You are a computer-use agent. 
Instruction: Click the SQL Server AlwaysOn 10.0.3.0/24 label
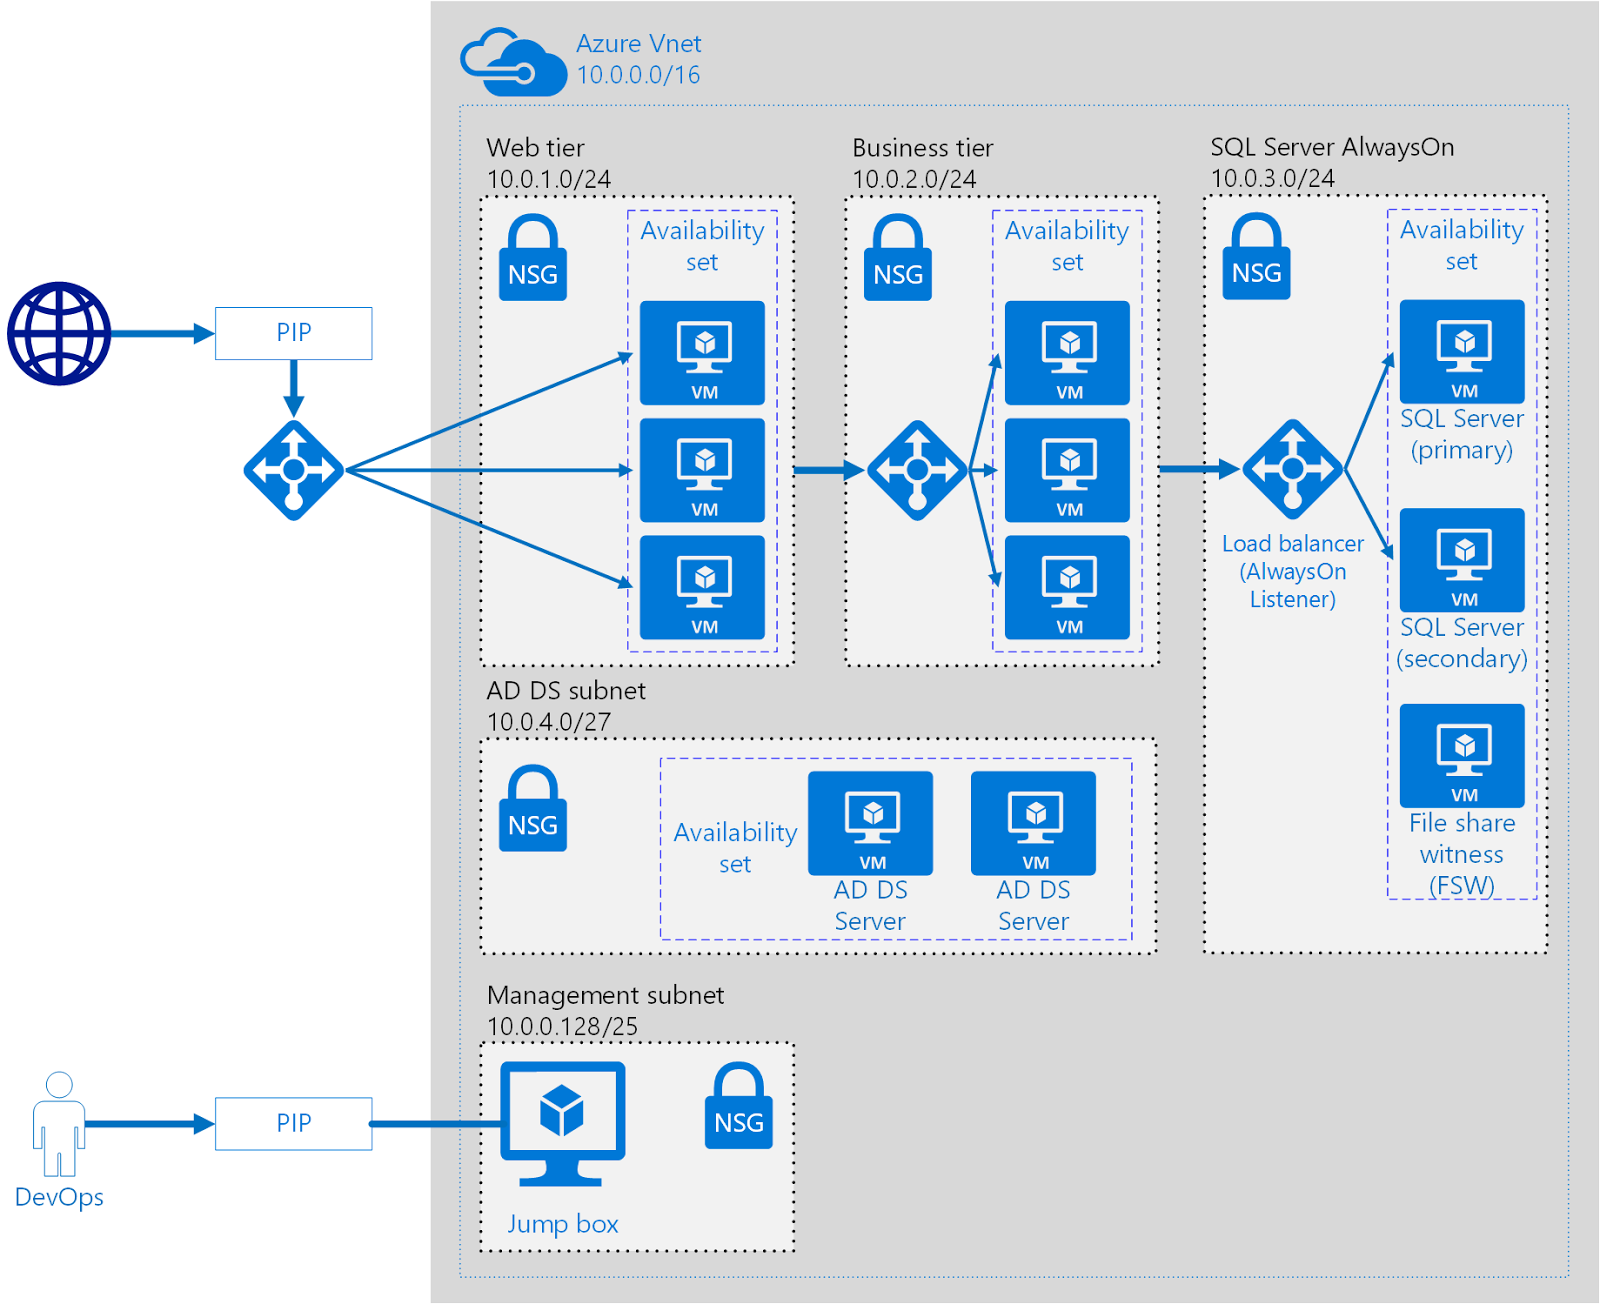pyautogui.click(x=1332, y=162)
